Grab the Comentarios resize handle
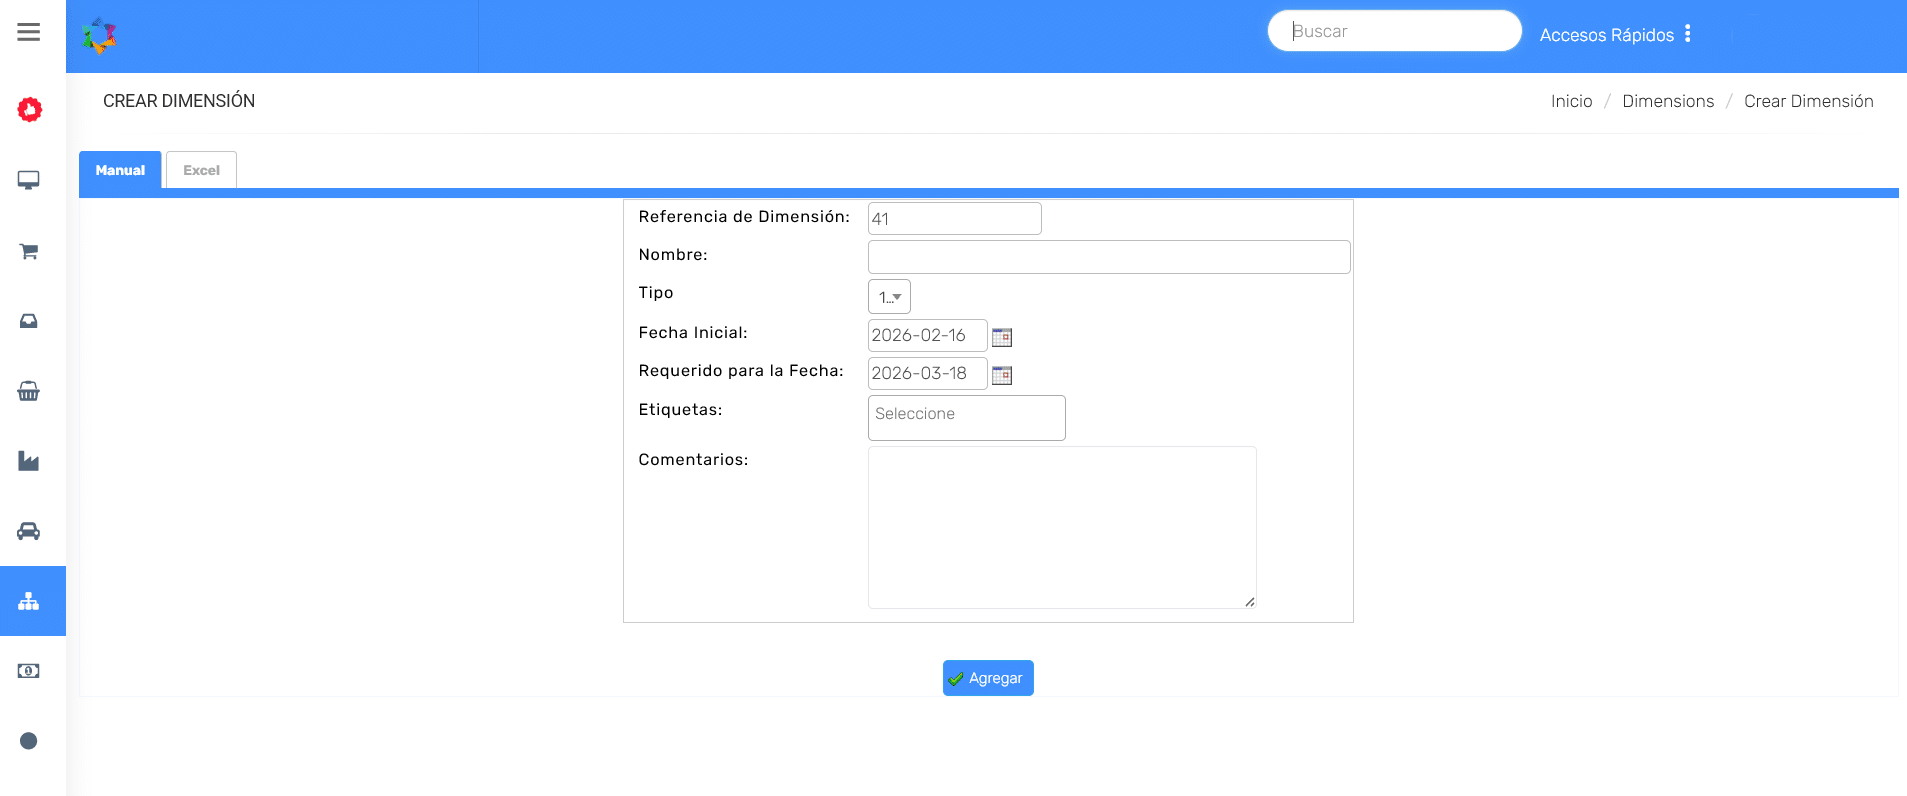 1250,602
